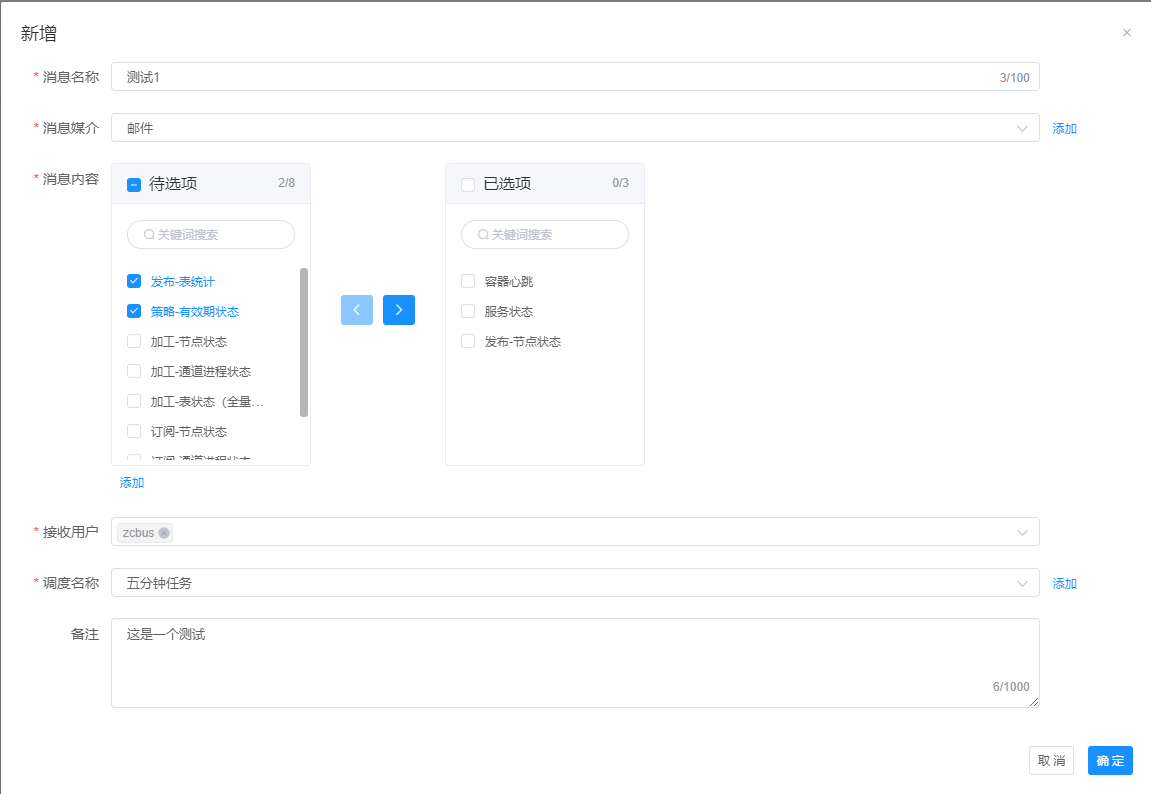Toggle the 待选项 select-all checkbox
Screen dimensions: 1151x794
point(134,184)
